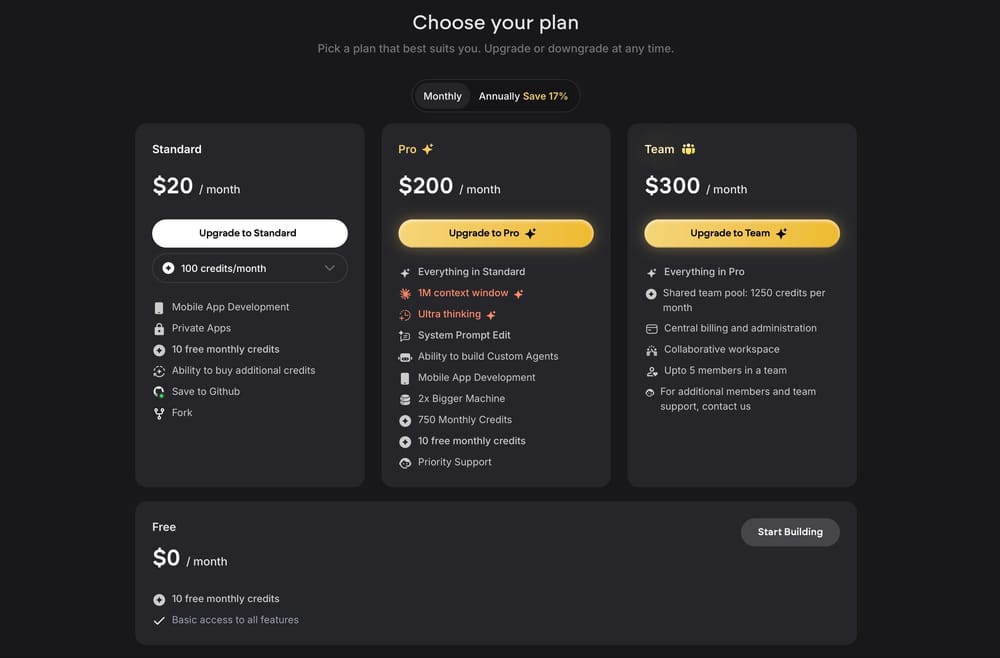Image resolution: width=1000 pixels, height=658 pixels.
Task: Click the phone icon next to Mobile App Development
Action: 160,306
